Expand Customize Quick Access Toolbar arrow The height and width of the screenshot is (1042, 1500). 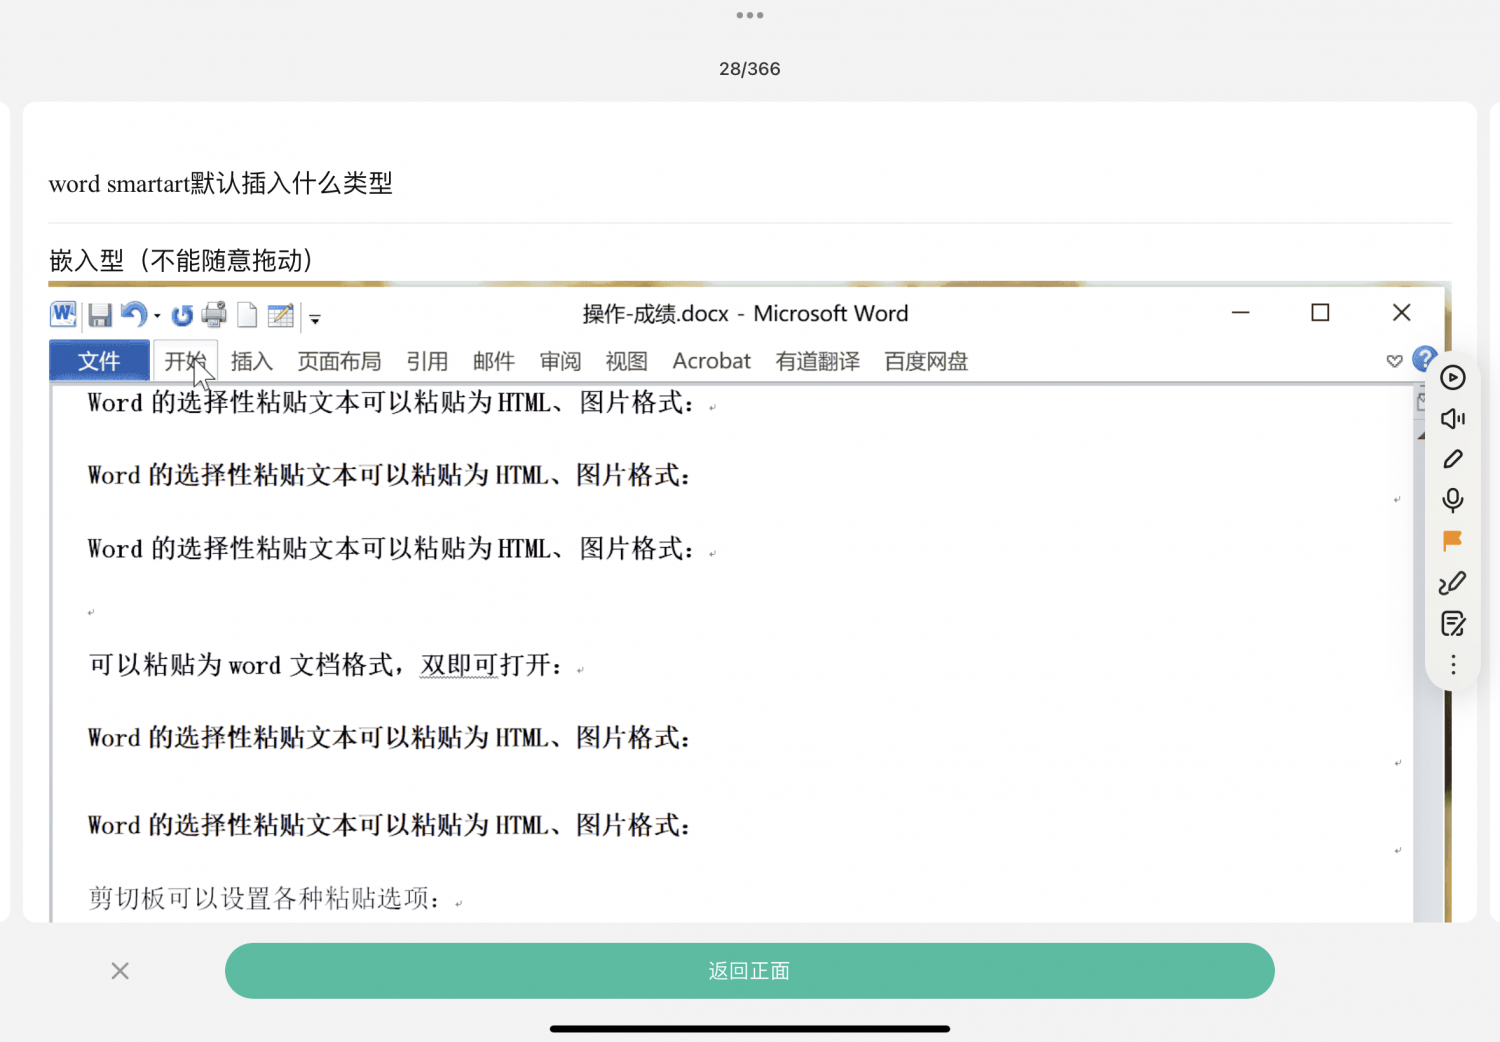pyautogui.click(x=315, y=319)
